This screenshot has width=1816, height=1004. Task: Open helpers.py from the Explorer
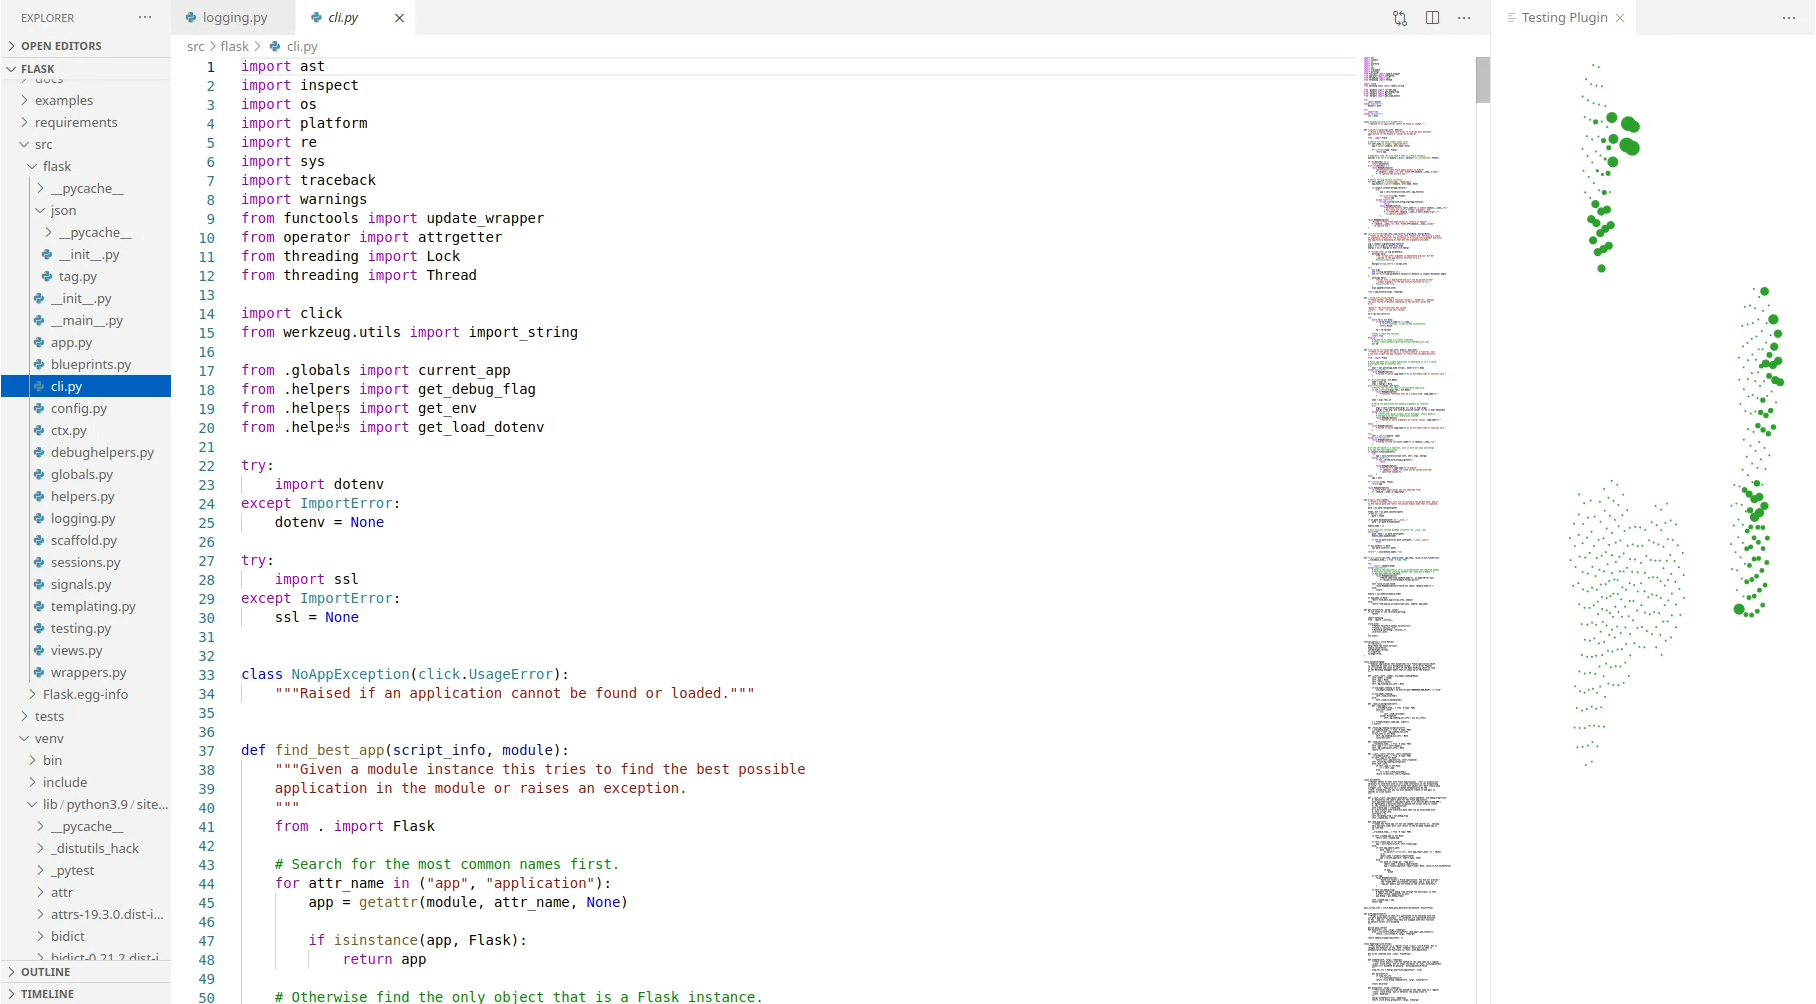click(82, 496)
